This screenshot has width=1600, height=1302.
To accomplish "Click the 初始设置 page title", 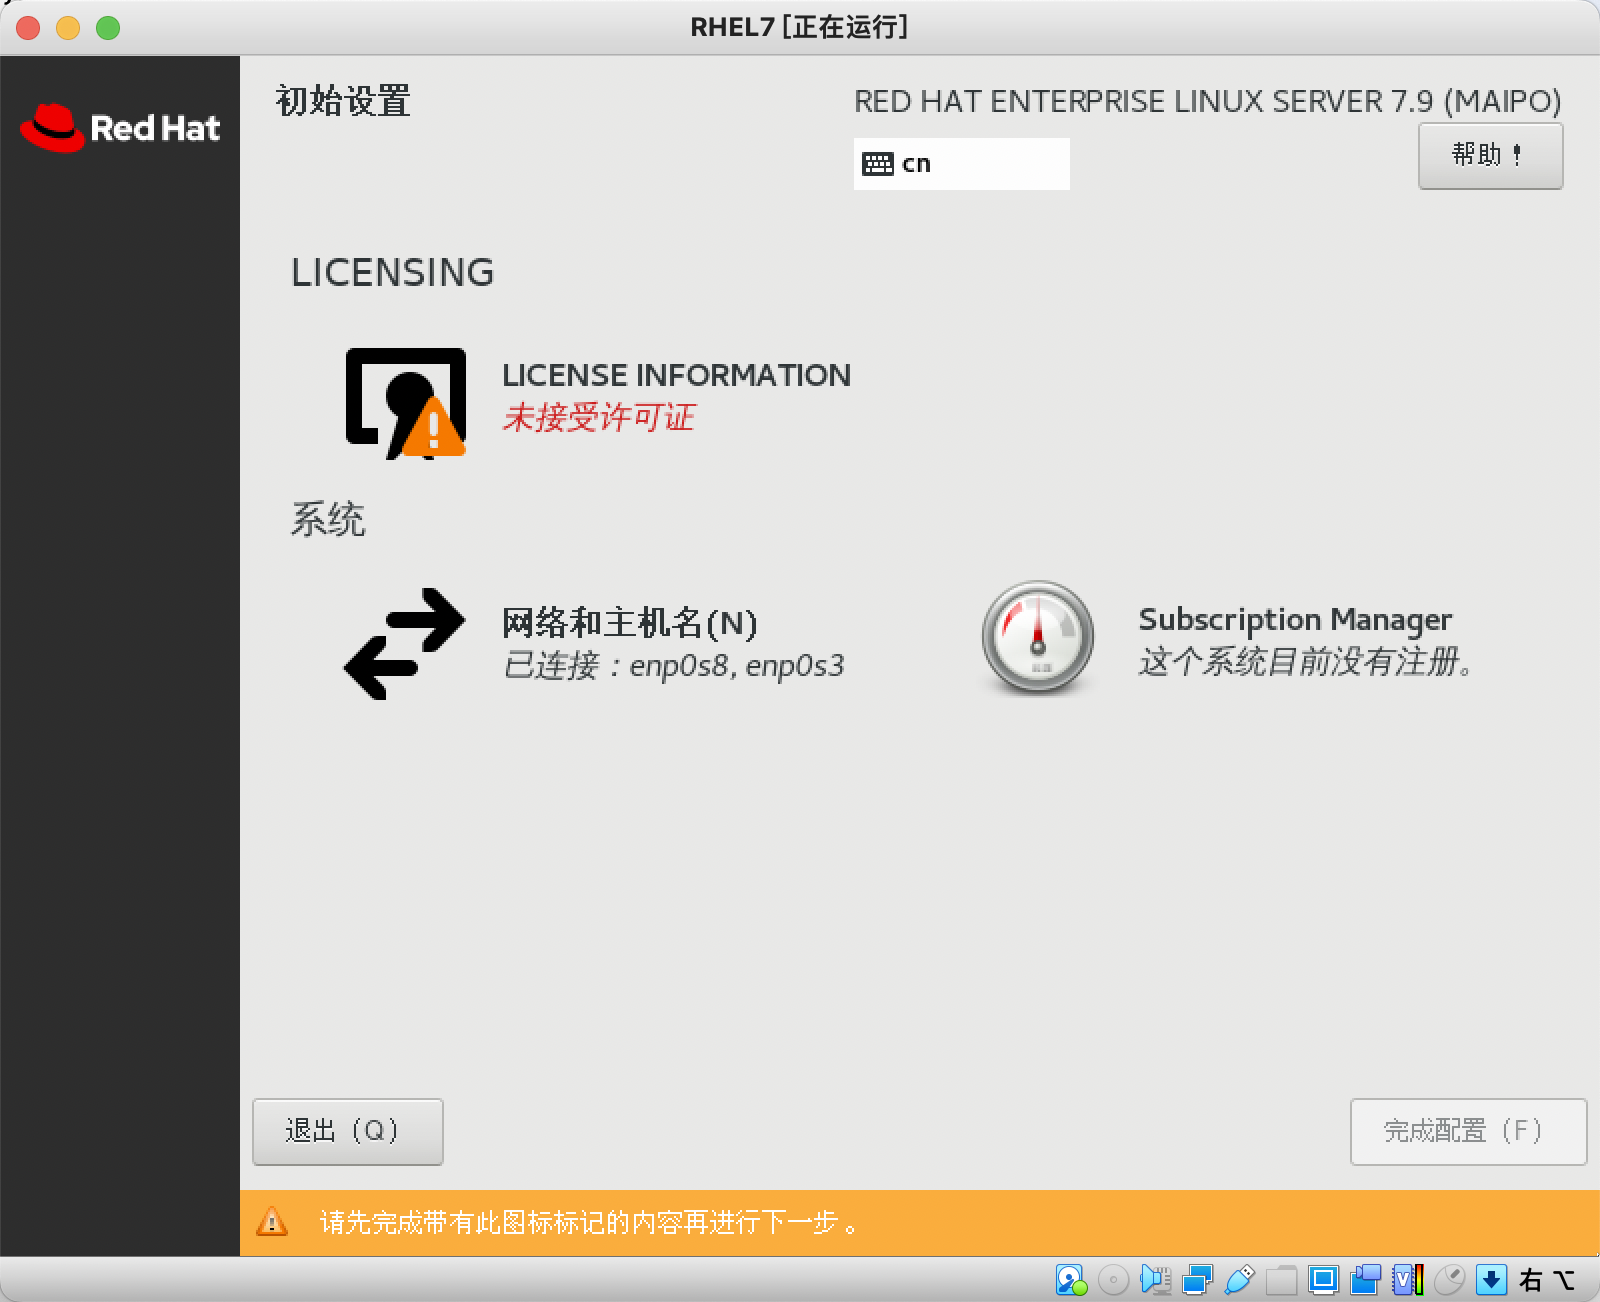I will [343, 101].
